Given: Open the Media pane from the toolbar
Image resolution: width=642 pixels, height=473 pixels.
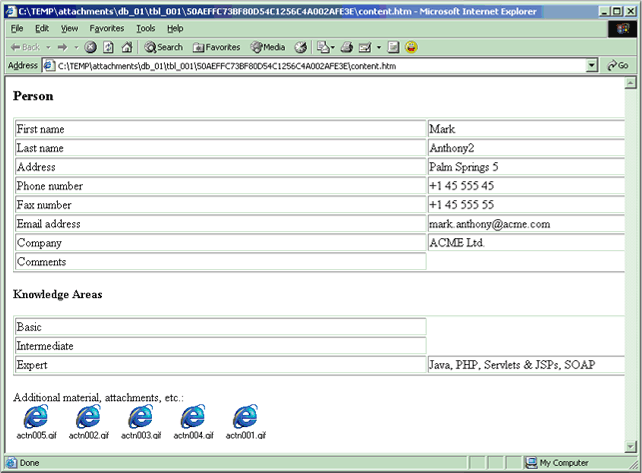Looking at the screenshot, I should click(x=268, y=47).
